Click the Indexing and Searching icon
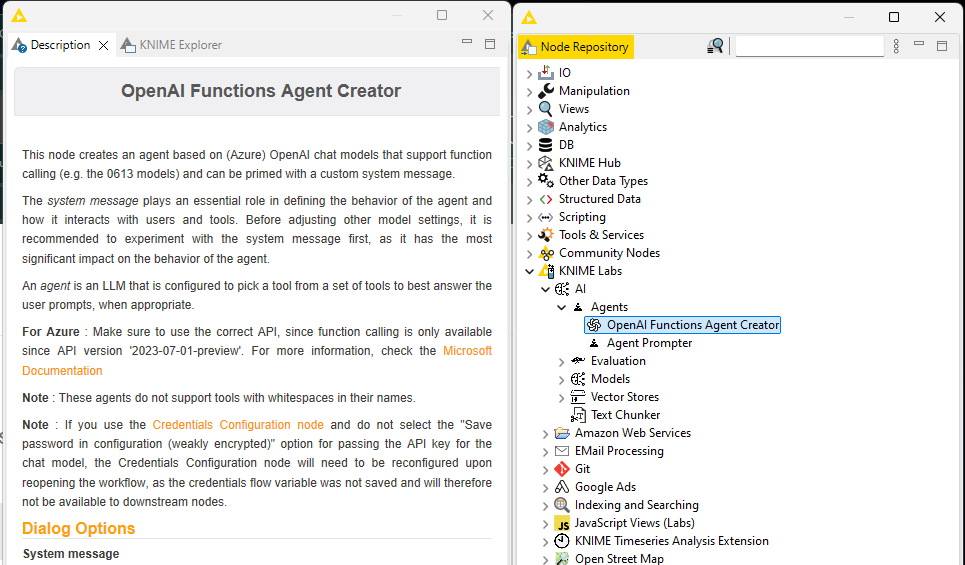Image resolution: width=965 pixels, height=565 pixels. point(562,505)
